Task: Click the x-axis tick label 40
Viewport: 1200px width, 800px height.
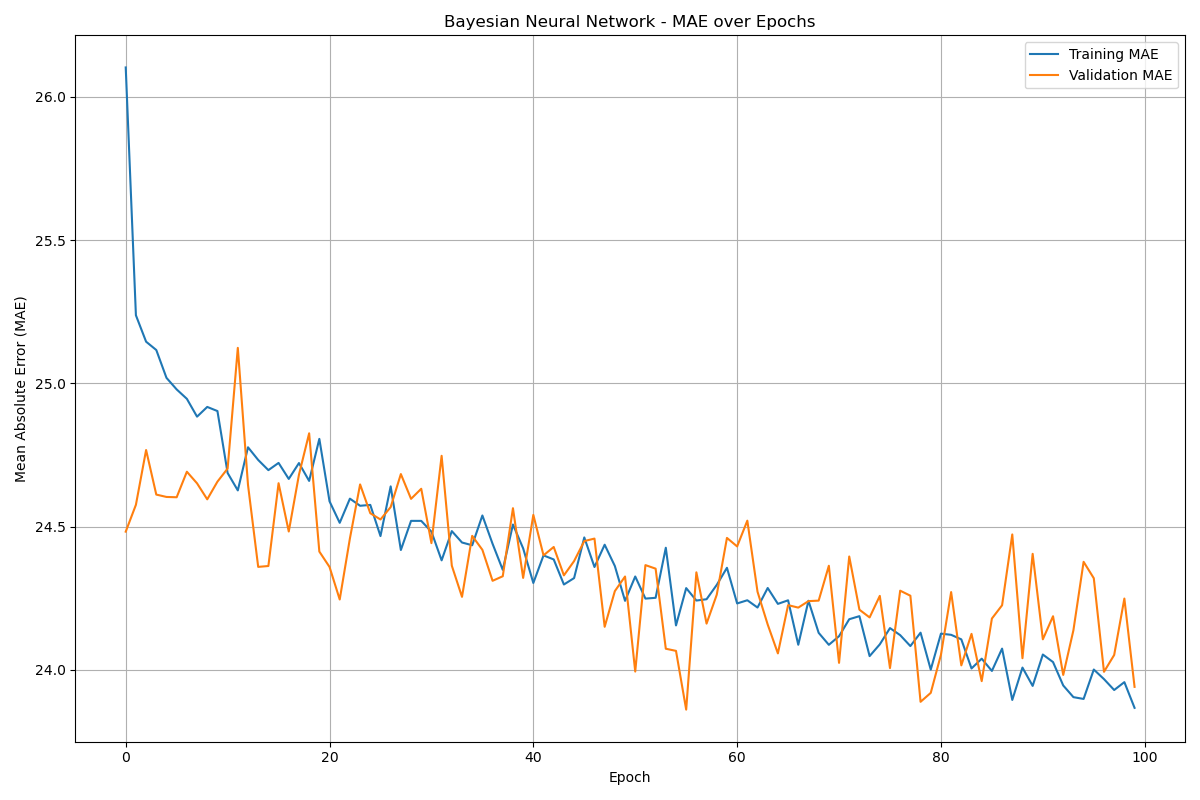Action: (533, 757)
